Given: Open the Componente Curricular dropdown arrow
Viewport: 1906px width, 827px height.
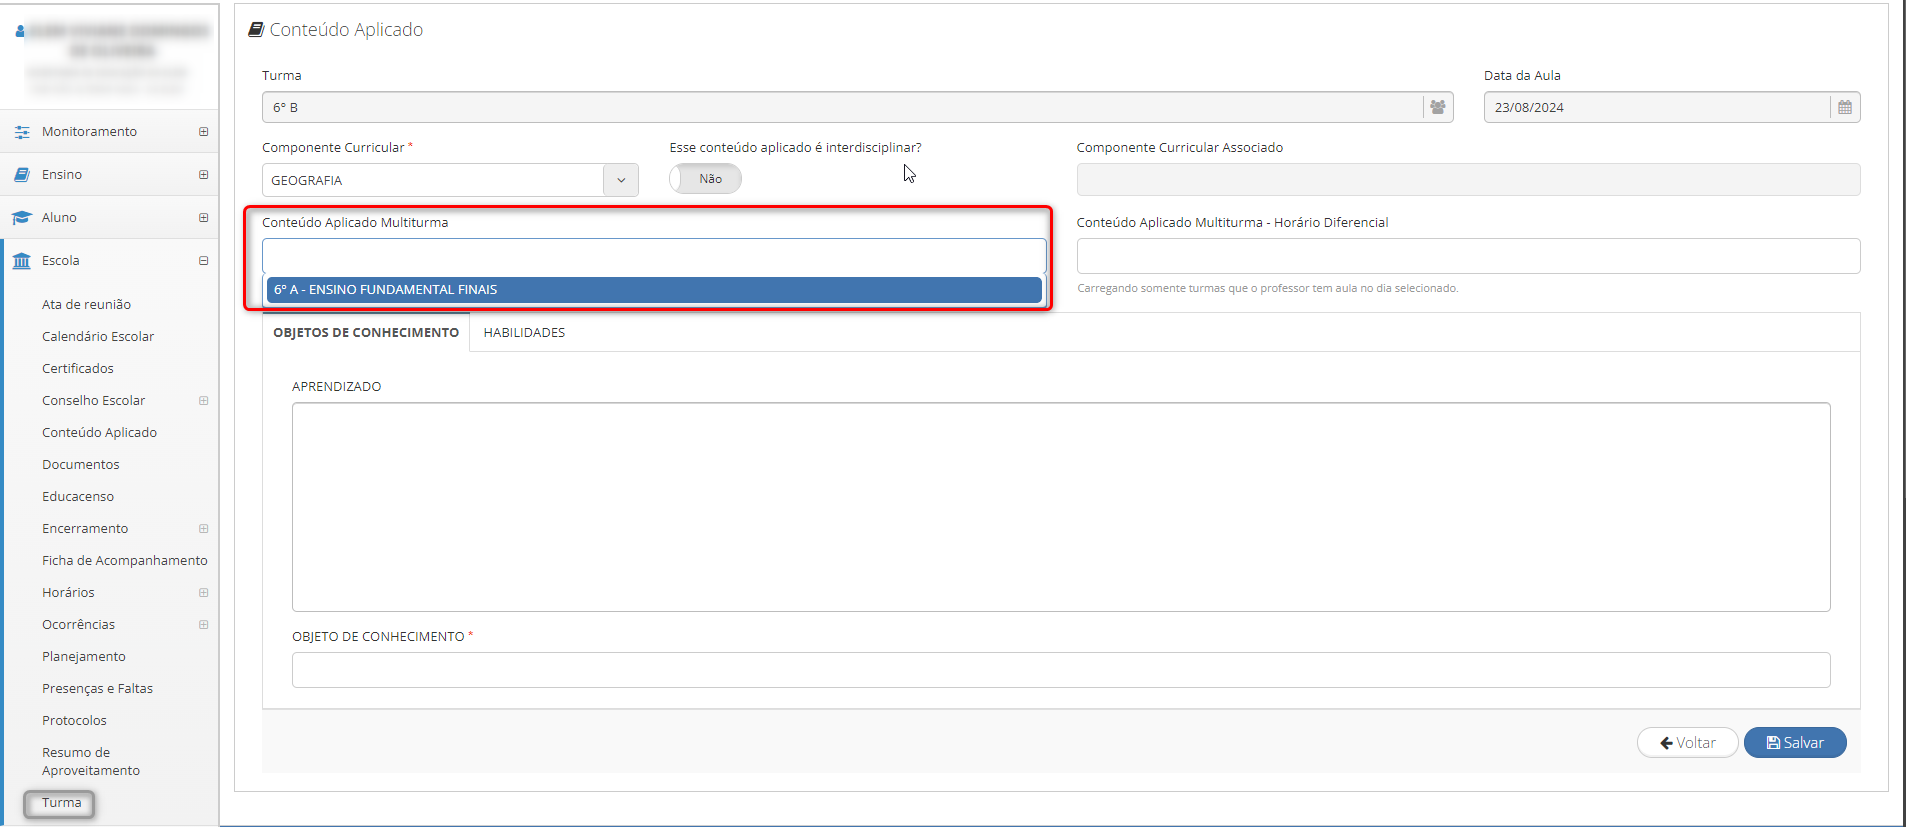Looking at the screenshot, I should [x=621, y=180].
